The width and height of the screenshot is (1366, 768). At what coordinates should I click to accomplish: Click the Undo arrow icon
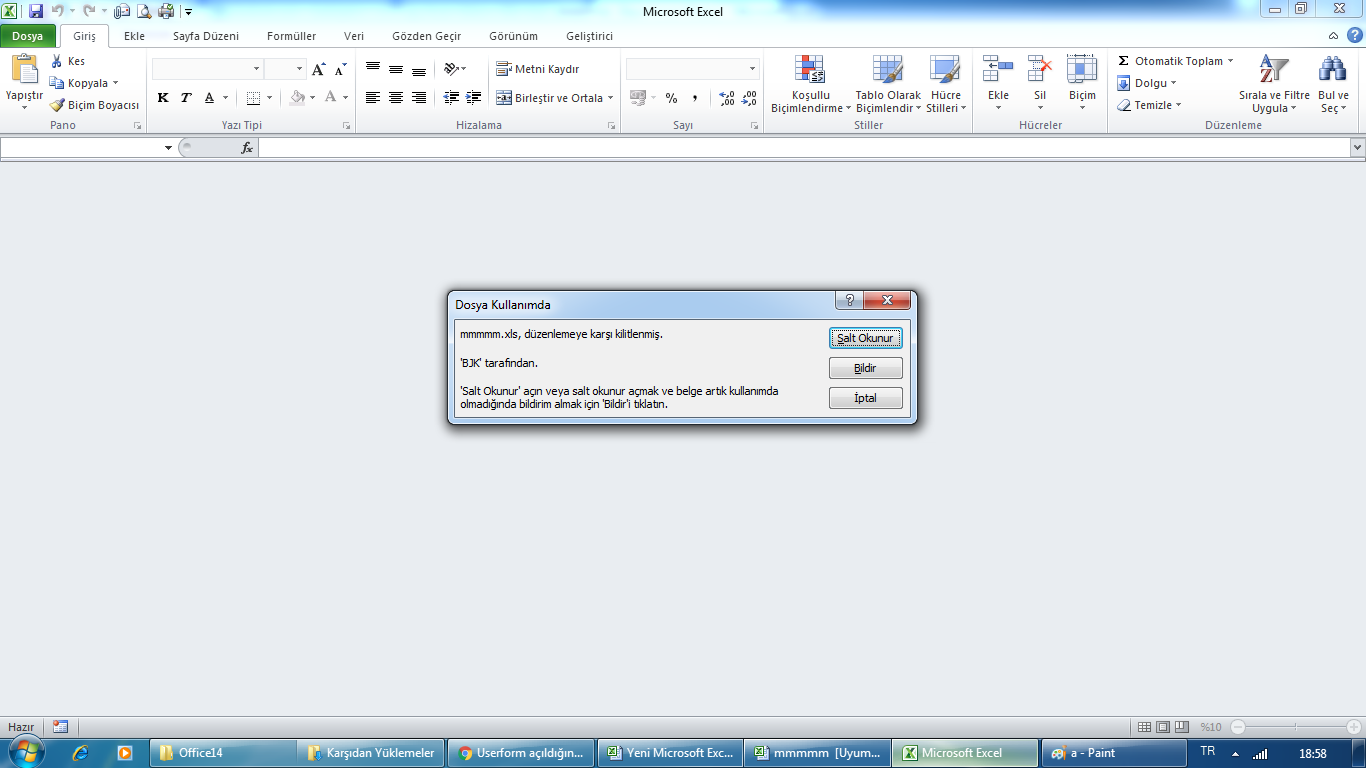point(58,12)
